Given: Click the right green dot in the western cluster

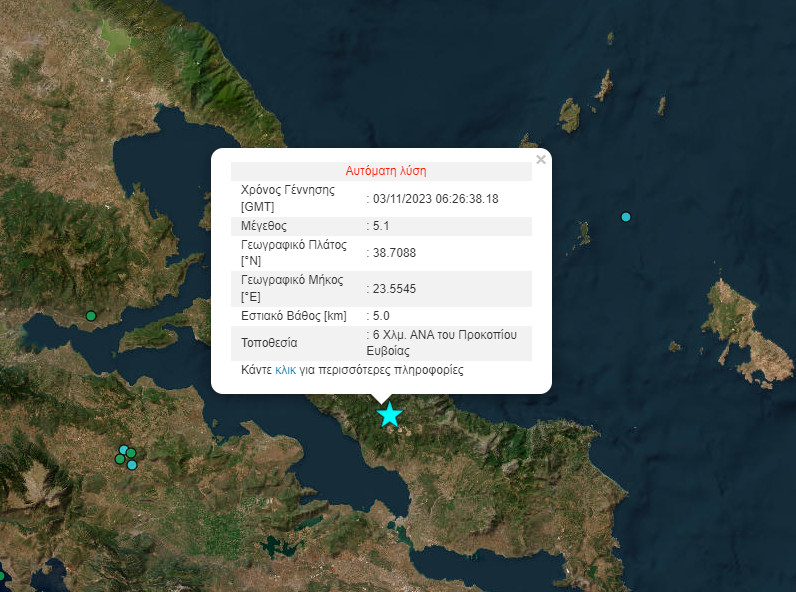Looking at the screenshot, I should coord(131,454).
